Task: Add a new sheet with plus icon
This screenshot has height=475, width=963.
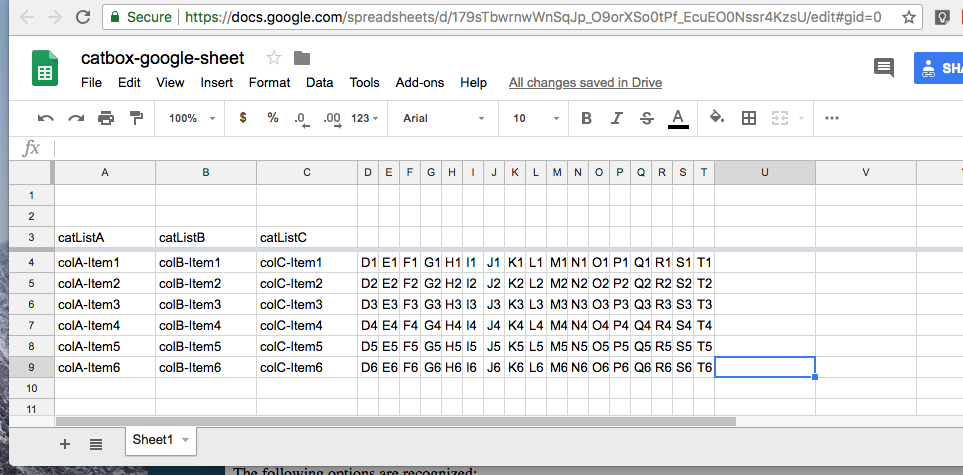Action: 65,444
